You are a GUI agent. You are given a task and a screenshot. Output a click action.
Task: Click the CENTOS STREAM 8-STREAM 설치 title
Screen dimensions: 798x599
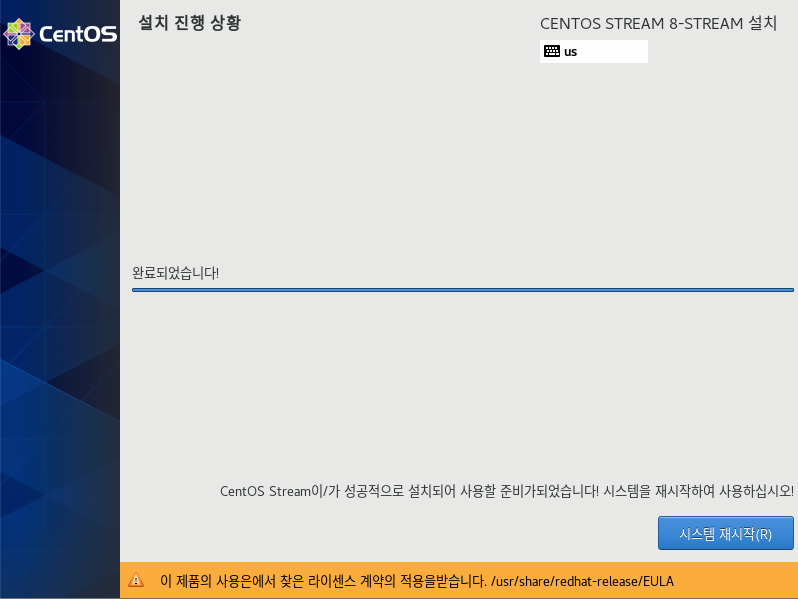(x=658, y=23)
